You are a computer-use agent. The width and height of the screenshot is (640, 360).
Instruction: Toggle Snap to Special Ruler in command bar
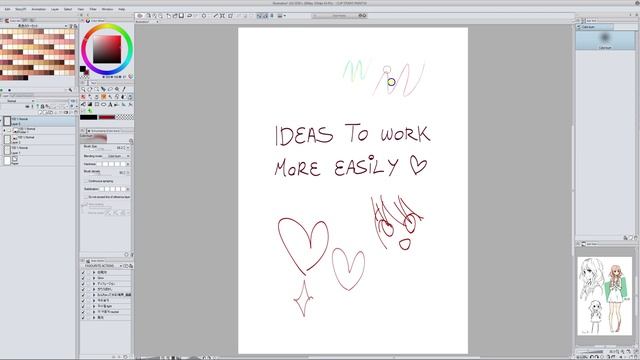(265, 16)
